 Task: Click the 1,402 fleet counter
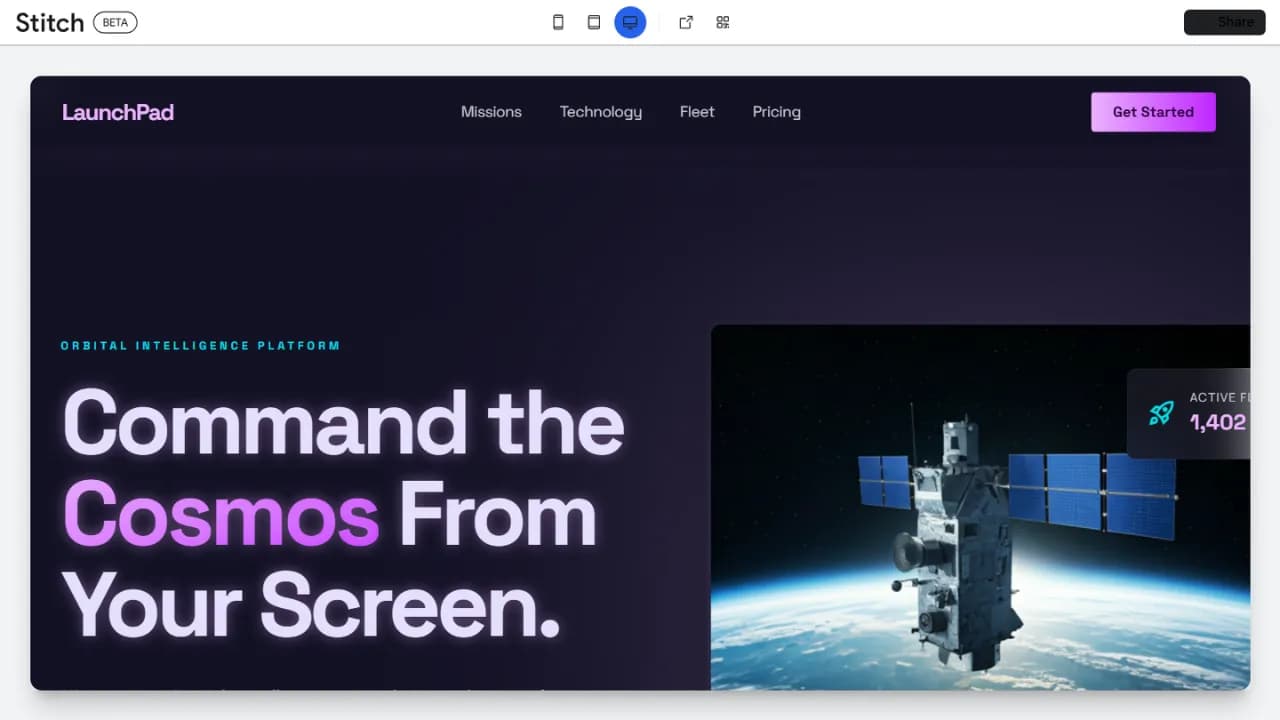click(x=1216, y=423)
